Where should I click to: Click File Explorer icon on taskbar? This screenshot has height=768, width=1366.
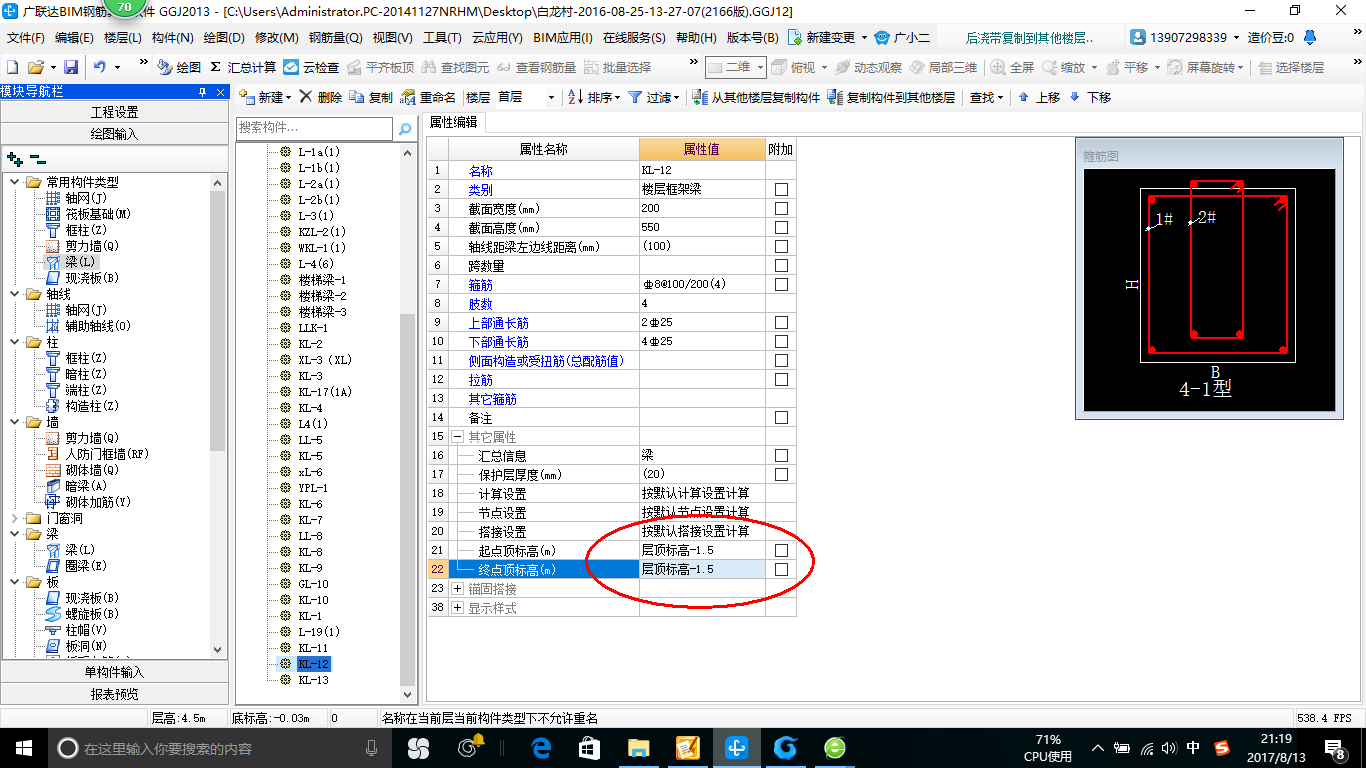(x=638, y=748)
